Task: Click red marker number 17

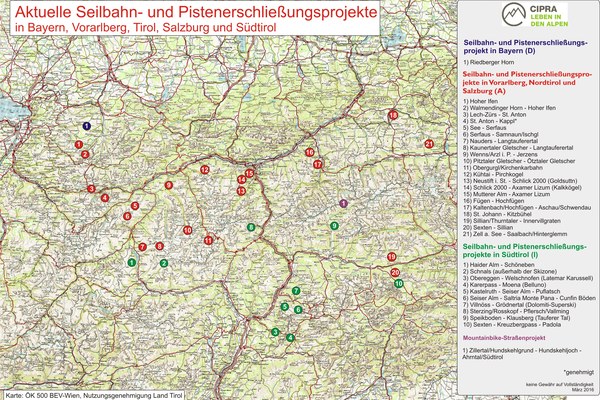Action: coord(317,164)
